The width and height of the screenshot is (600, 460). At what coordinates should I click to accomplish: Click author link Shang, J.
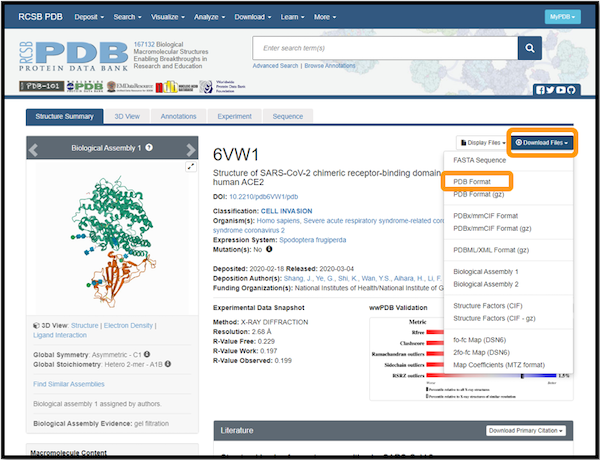[x=298, y=278]
